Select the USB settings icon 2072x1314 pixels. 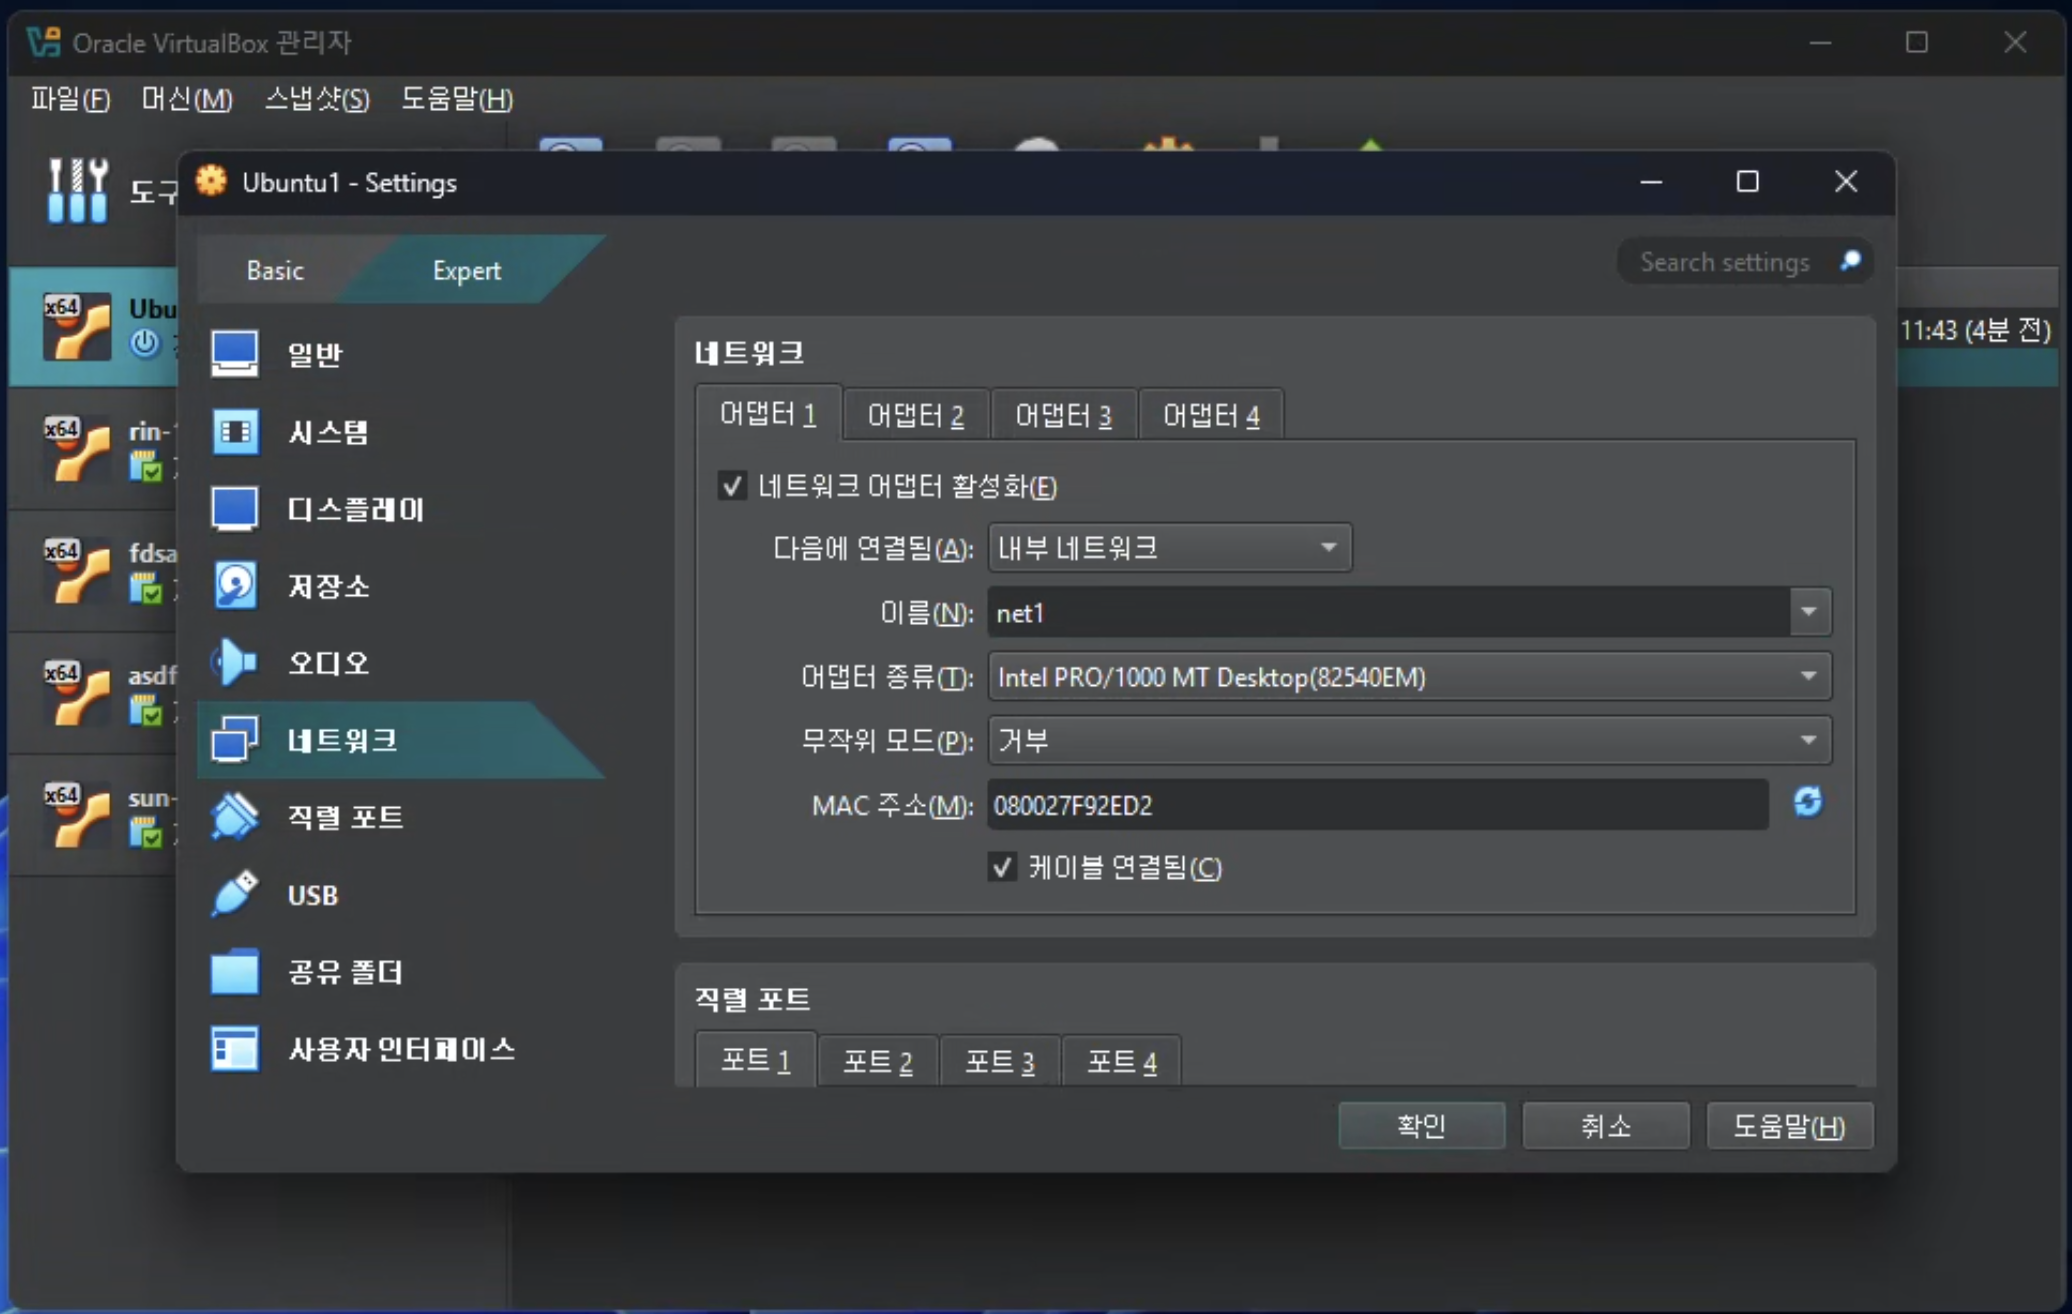point(235,894)
